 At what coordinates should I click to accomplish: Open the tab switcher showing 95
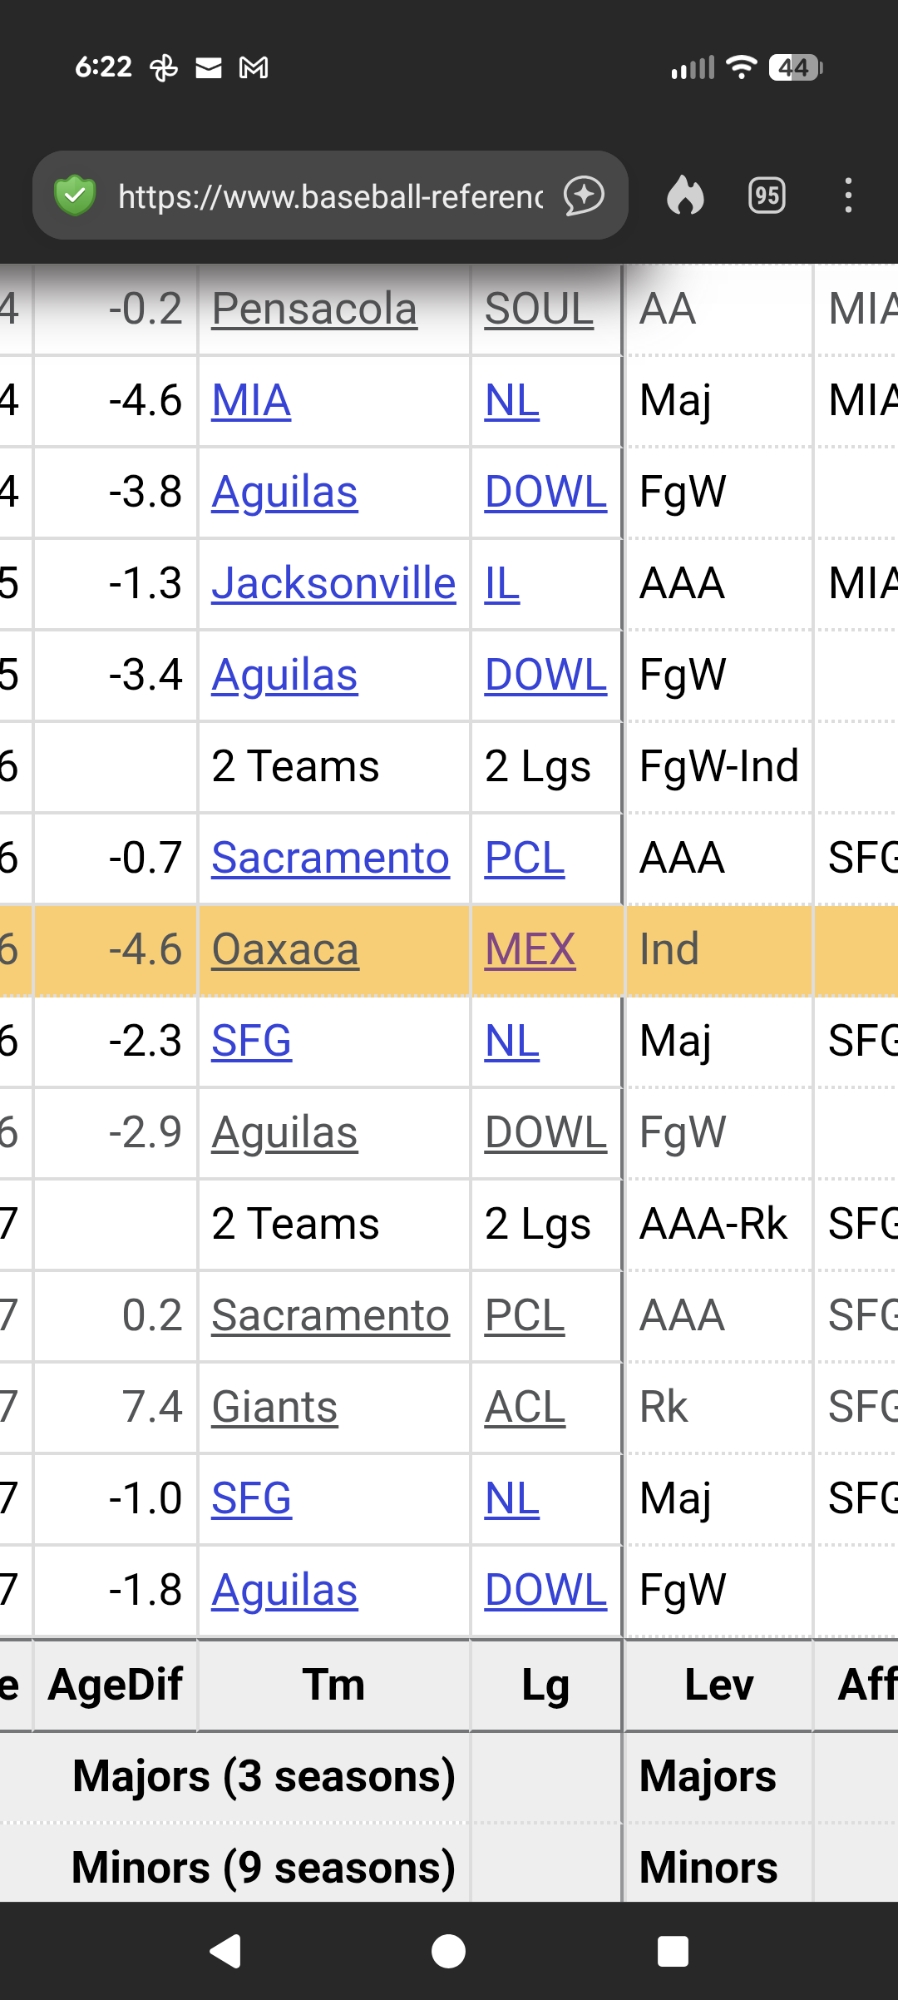[767, 196]
